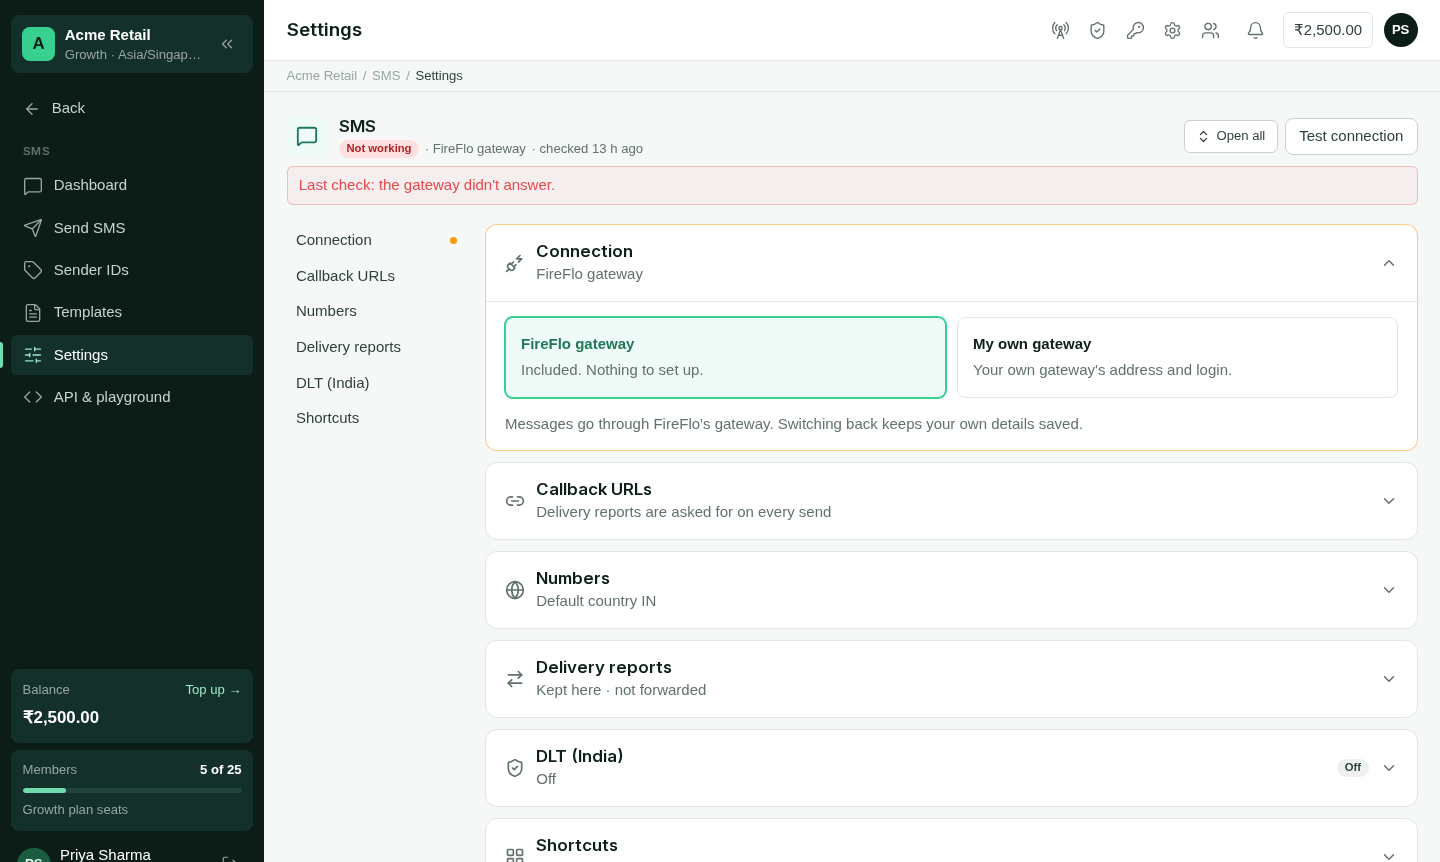Collapse the sidebar with double-chevron icon

(x=227, y=44)
